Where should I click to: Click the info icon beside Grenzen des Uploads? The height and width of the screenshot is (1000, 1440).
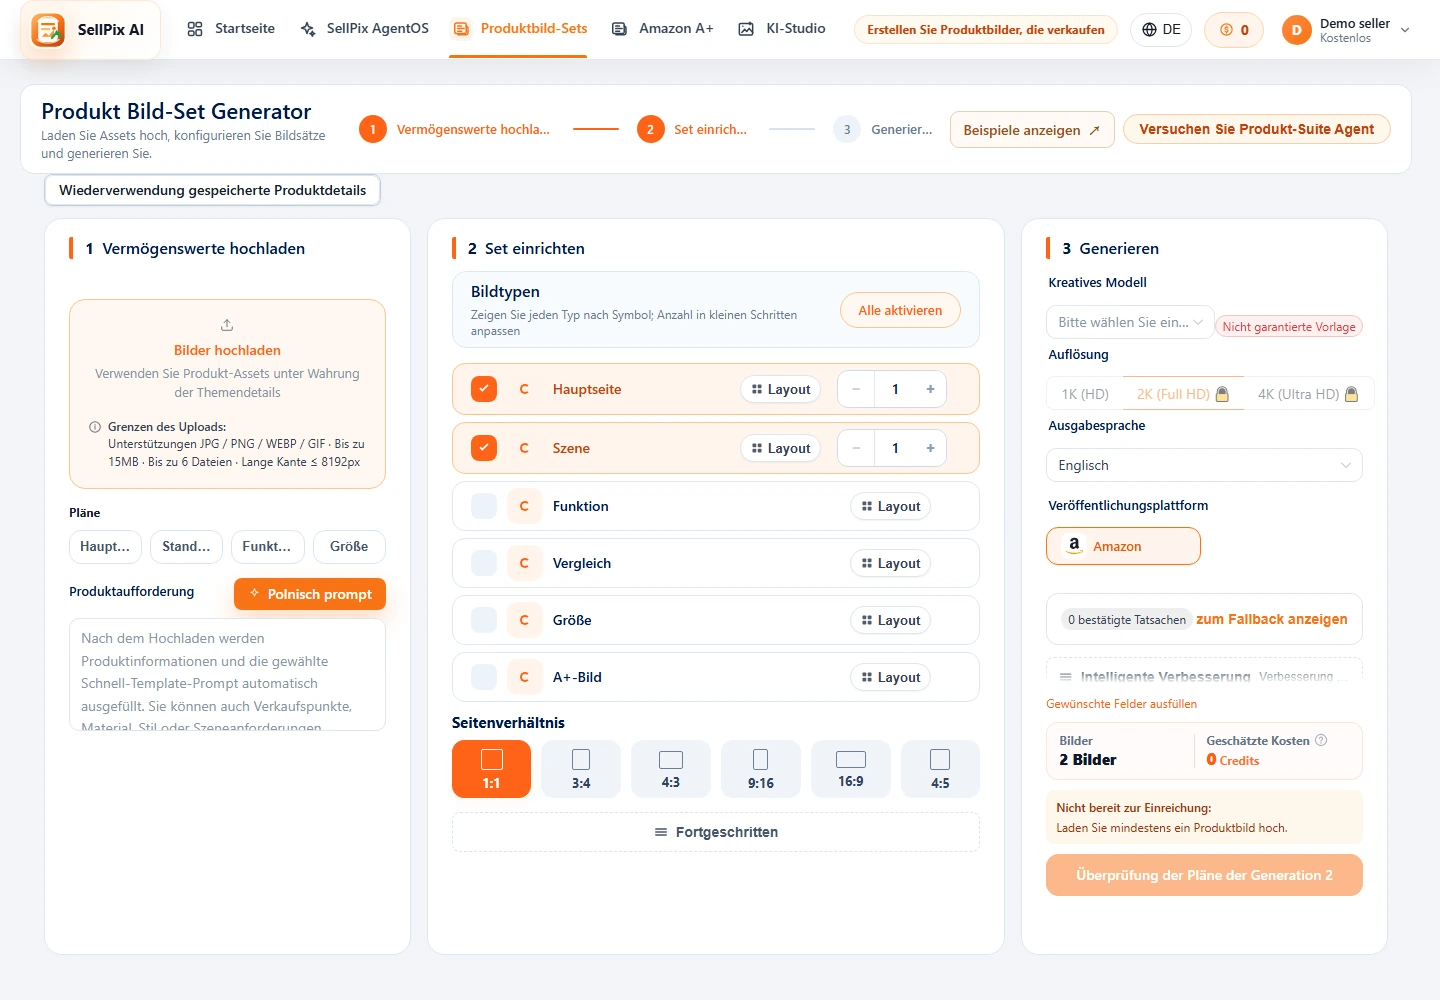coord(95,427)
